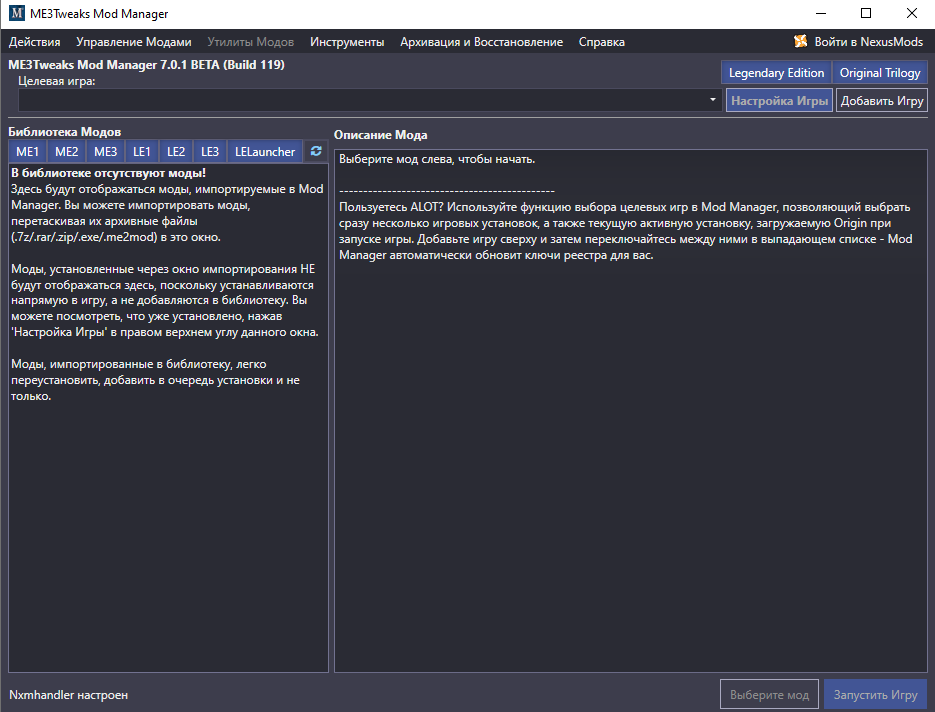Click the Добавить Игру button
This screenshot has width=935, height=712.
pyautogui.click(x=881, y=101)
